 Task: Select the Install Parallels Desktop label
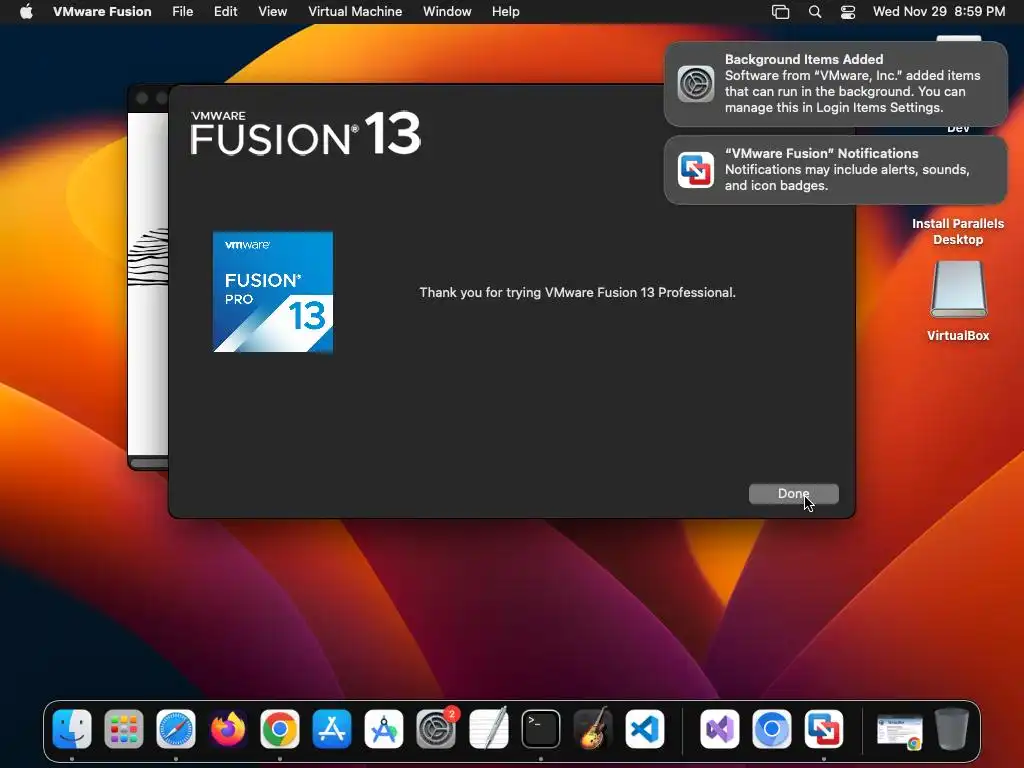[958, 231]
